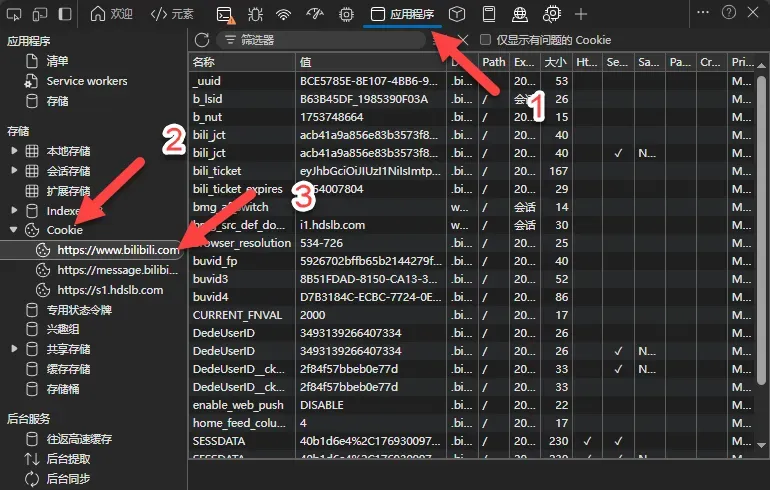Select the b_lsid cookie row
This screenshot has width=770, height=490.
click(471, 99)
